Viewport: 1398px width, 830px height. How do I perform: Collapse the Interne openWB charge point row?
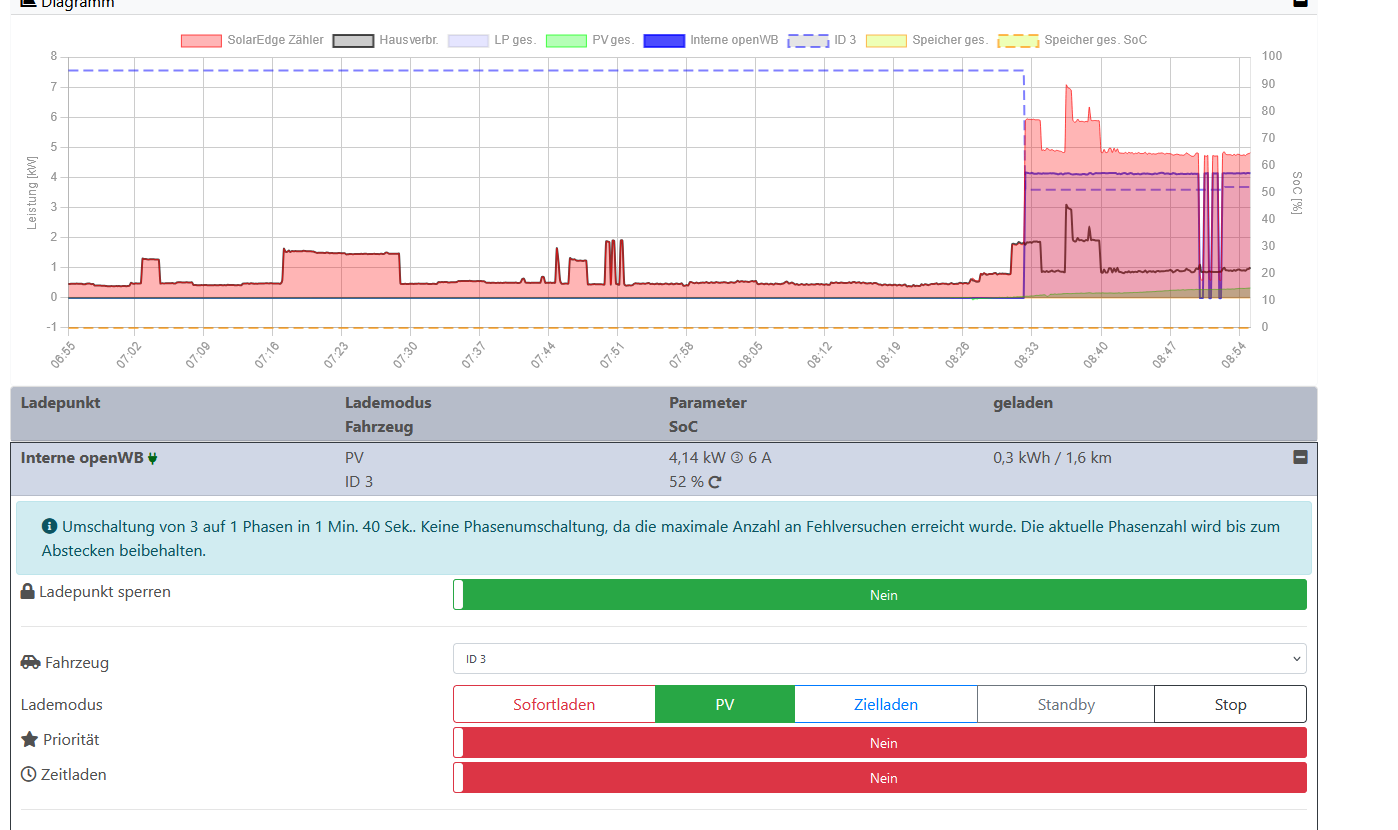1300,457
